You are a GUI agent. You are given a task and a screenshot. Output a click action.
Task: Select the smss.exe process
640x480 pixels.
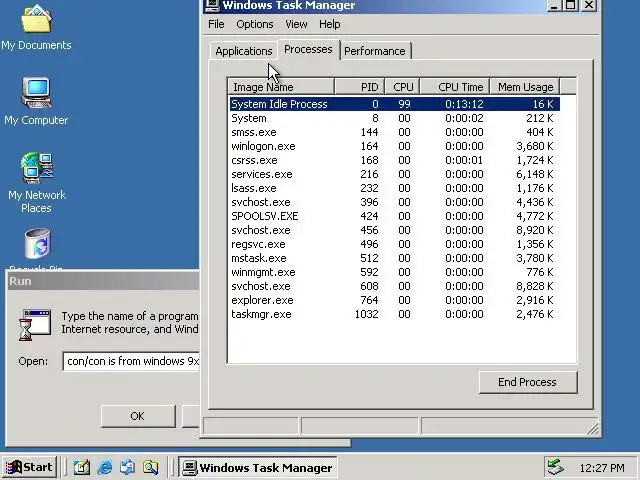coord(394,132)
